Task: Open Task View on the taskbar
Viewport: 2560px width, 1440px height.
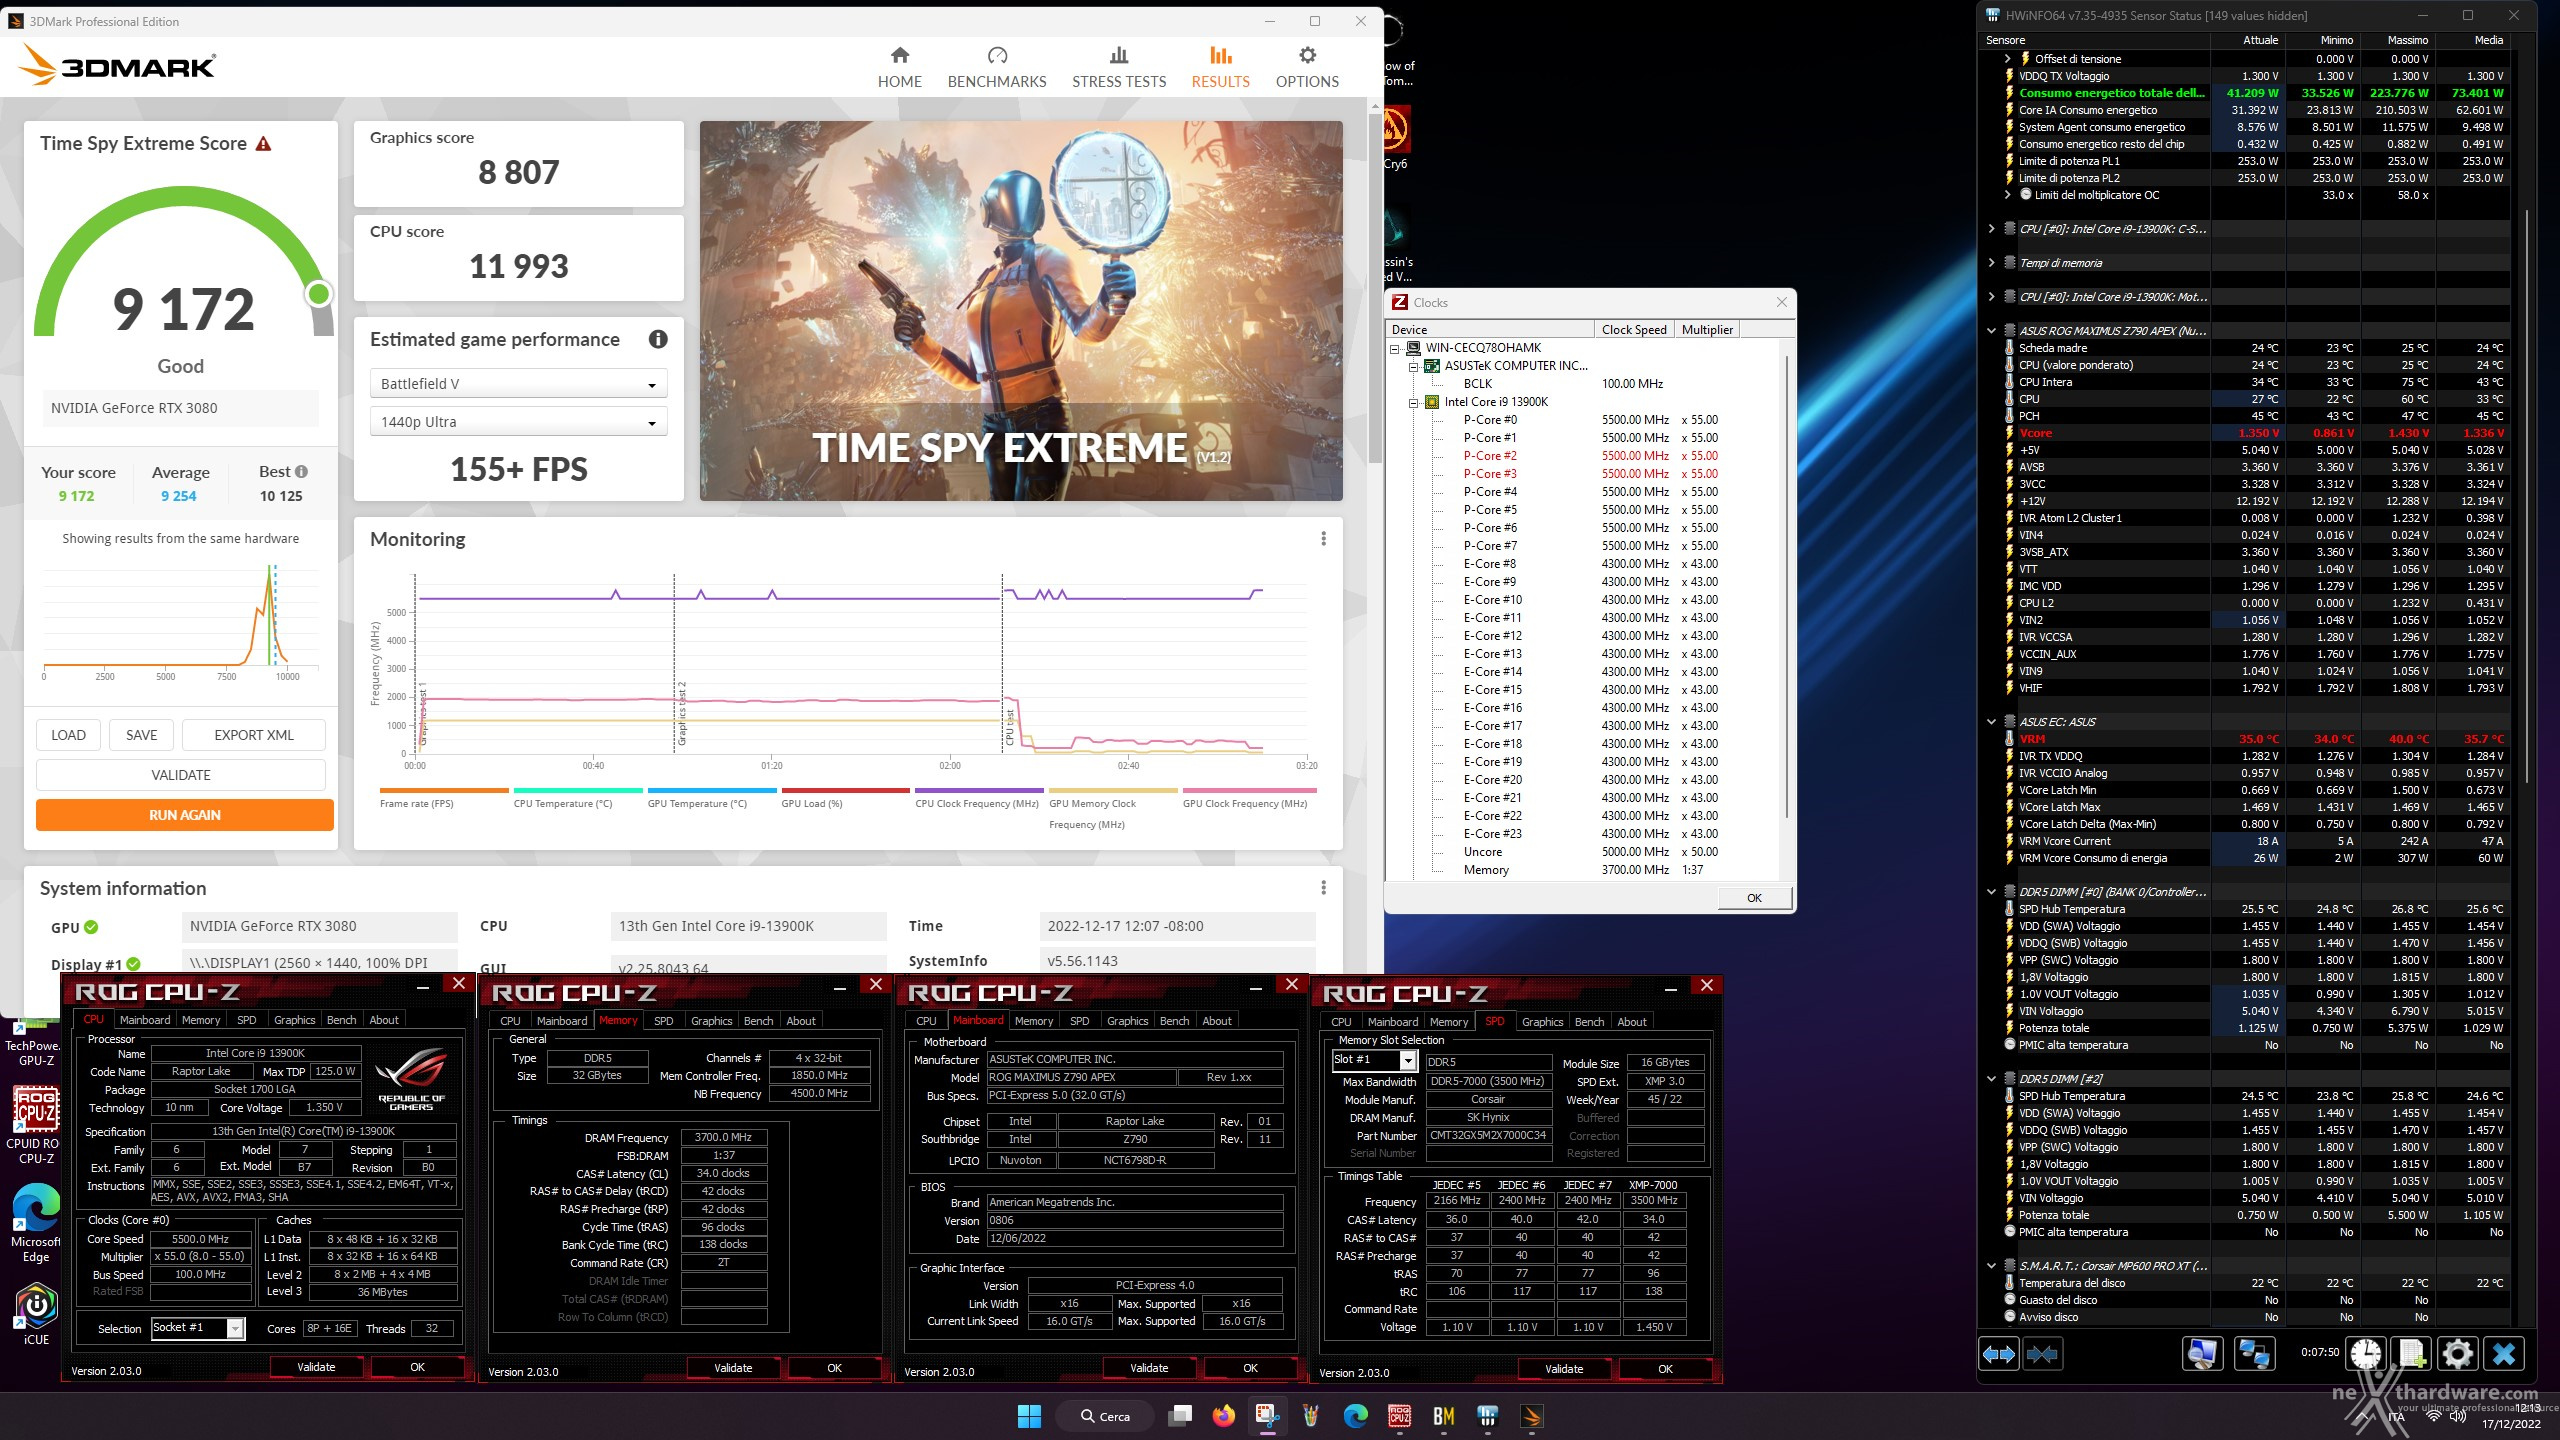Action: point(1181,1416)
